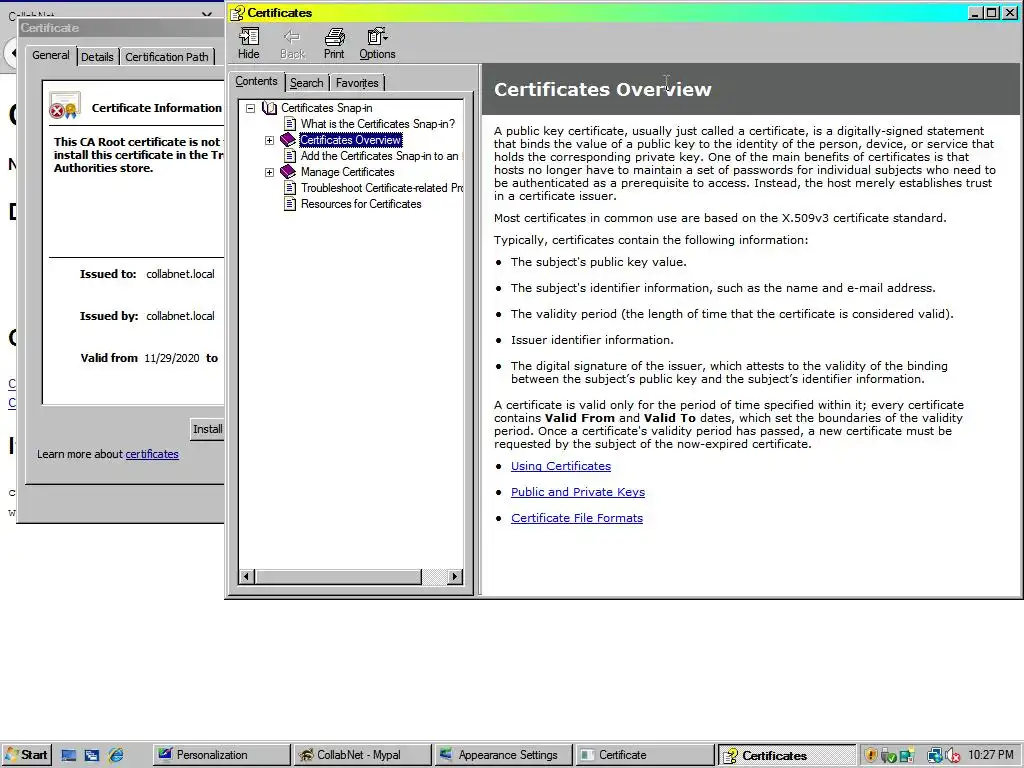Click the Certificates taskbar button
1024x768 pixels.
pos(787,755)
